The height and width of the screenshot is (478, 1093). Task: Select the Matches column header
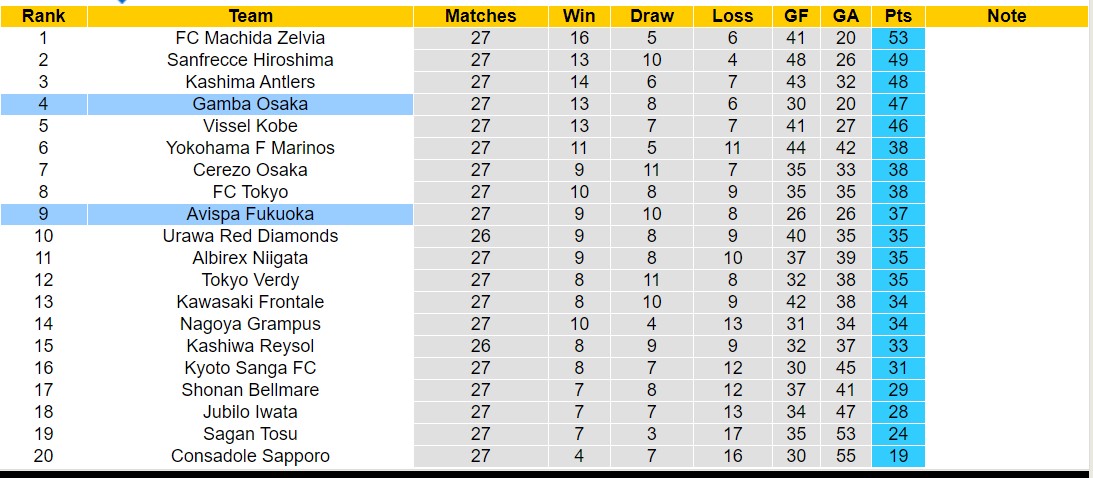point(480,16)
